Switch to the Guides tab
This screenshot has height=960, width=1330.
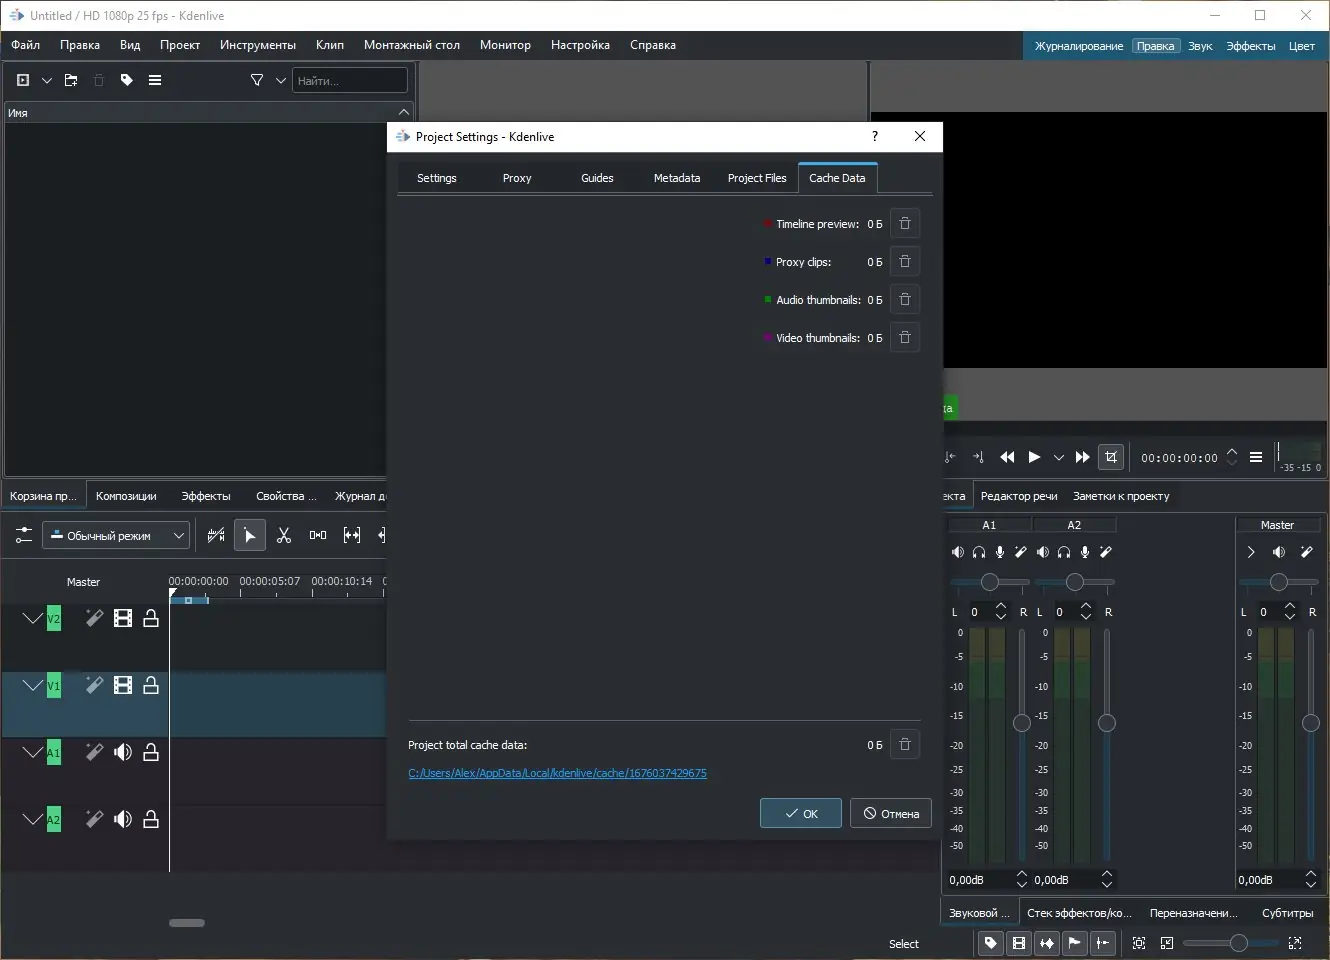click(x=597, y=178)
